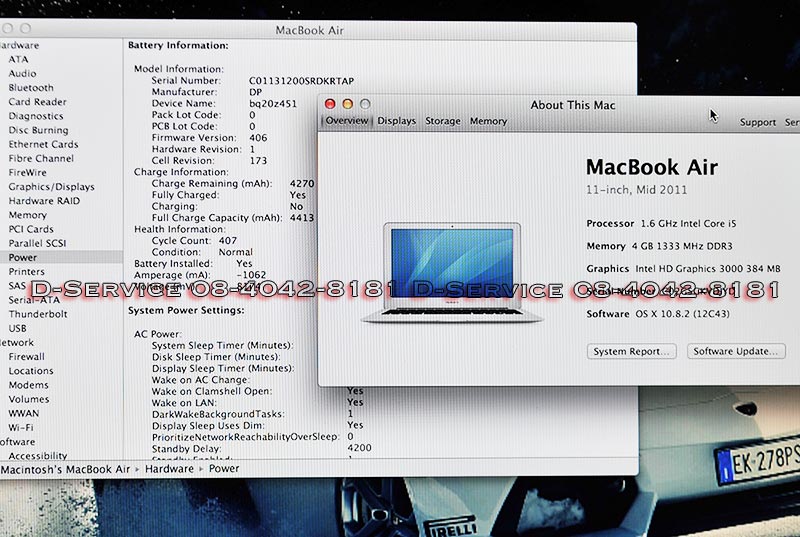Click the Charge Remaining value 4270
The height and width of the screenshot is (537, 800).
(x=302, y=184)
